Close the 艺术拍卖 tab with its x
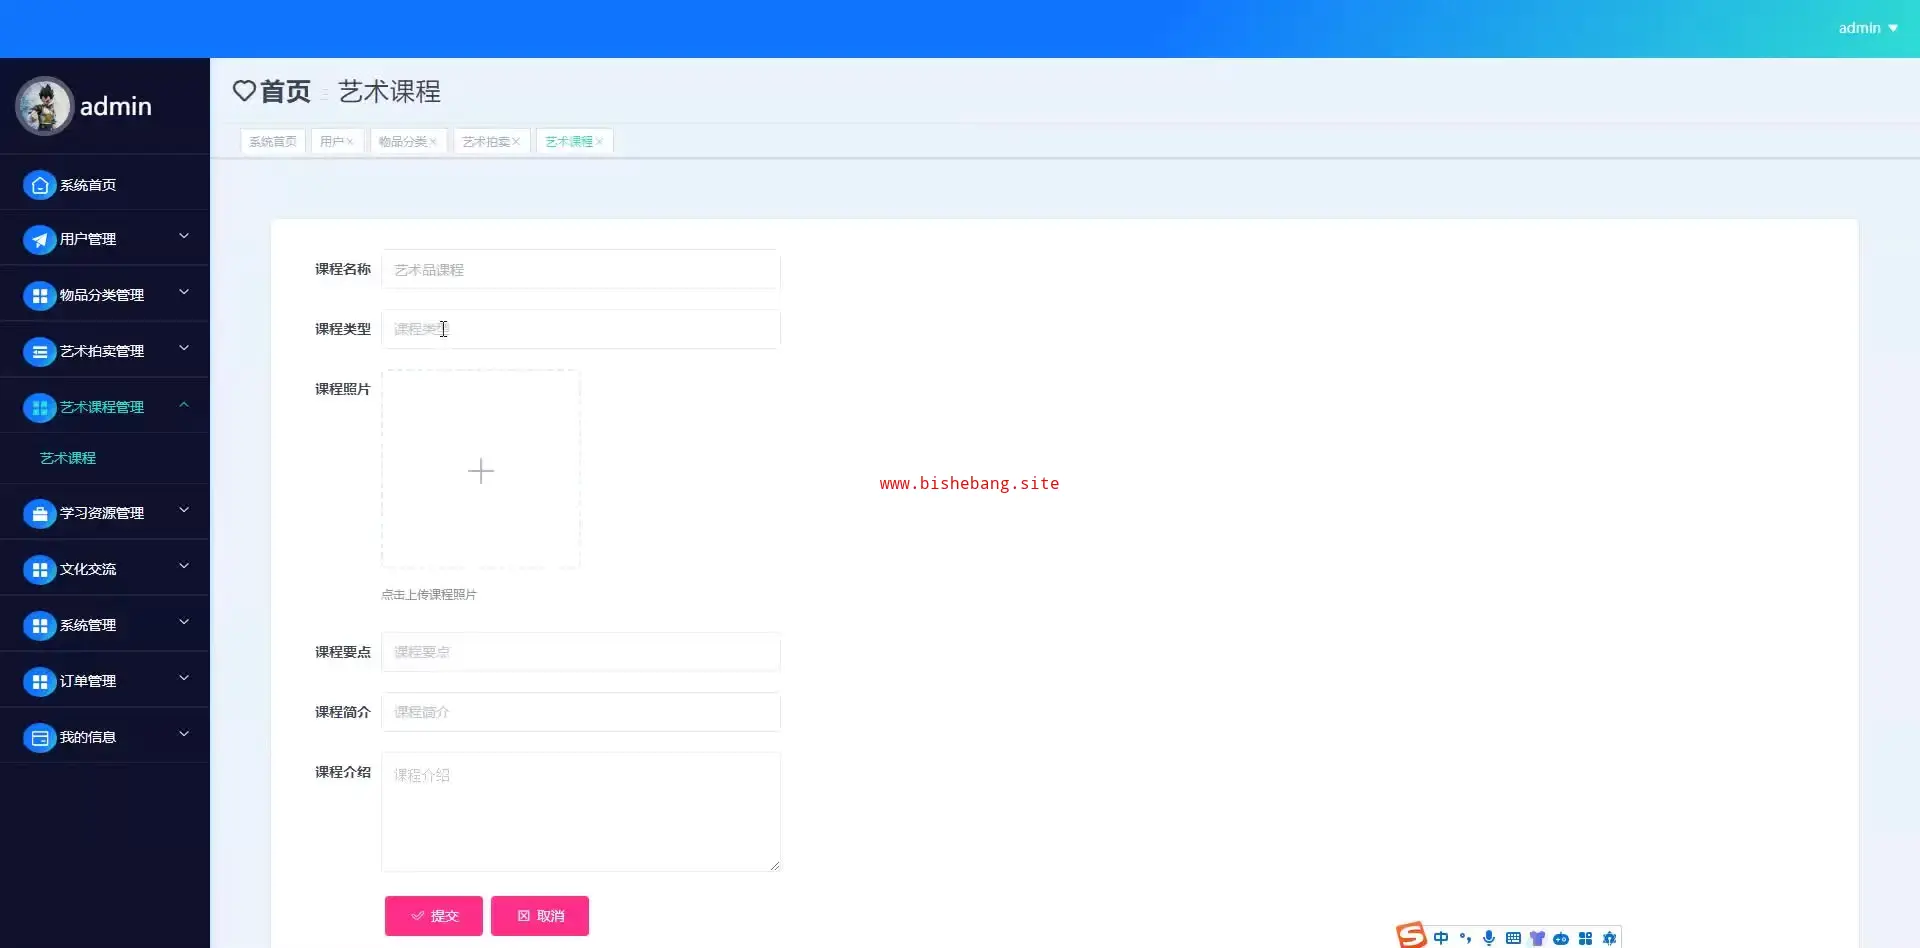This screenshot has width=1920, height=948. [516, 142]
